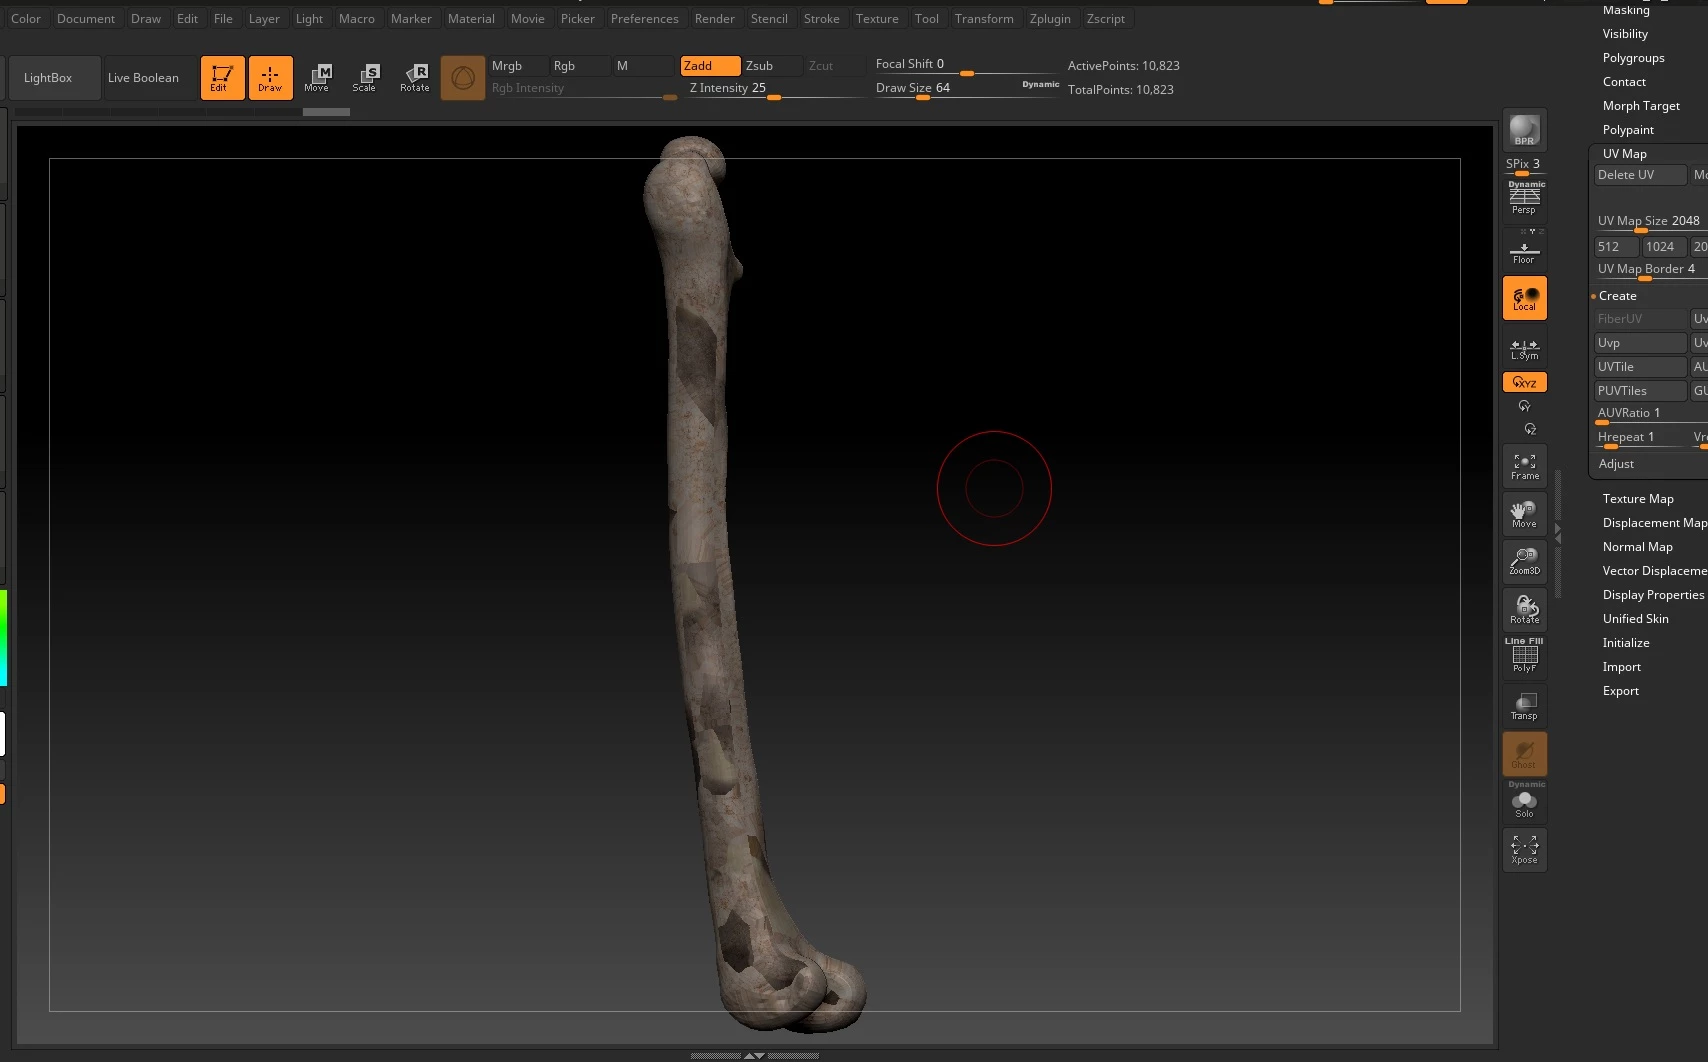Click the PUVTiles button

[x=1640, y=391]
